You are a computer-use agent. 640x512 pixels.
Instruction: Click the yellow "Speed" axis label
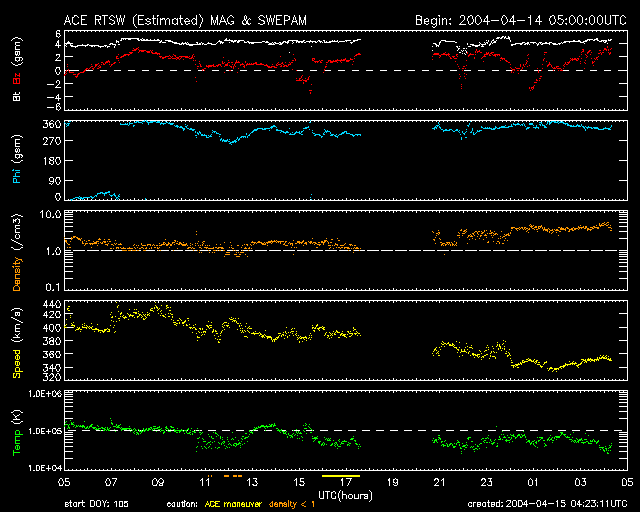pyautogui.click(x=17, y=363)
